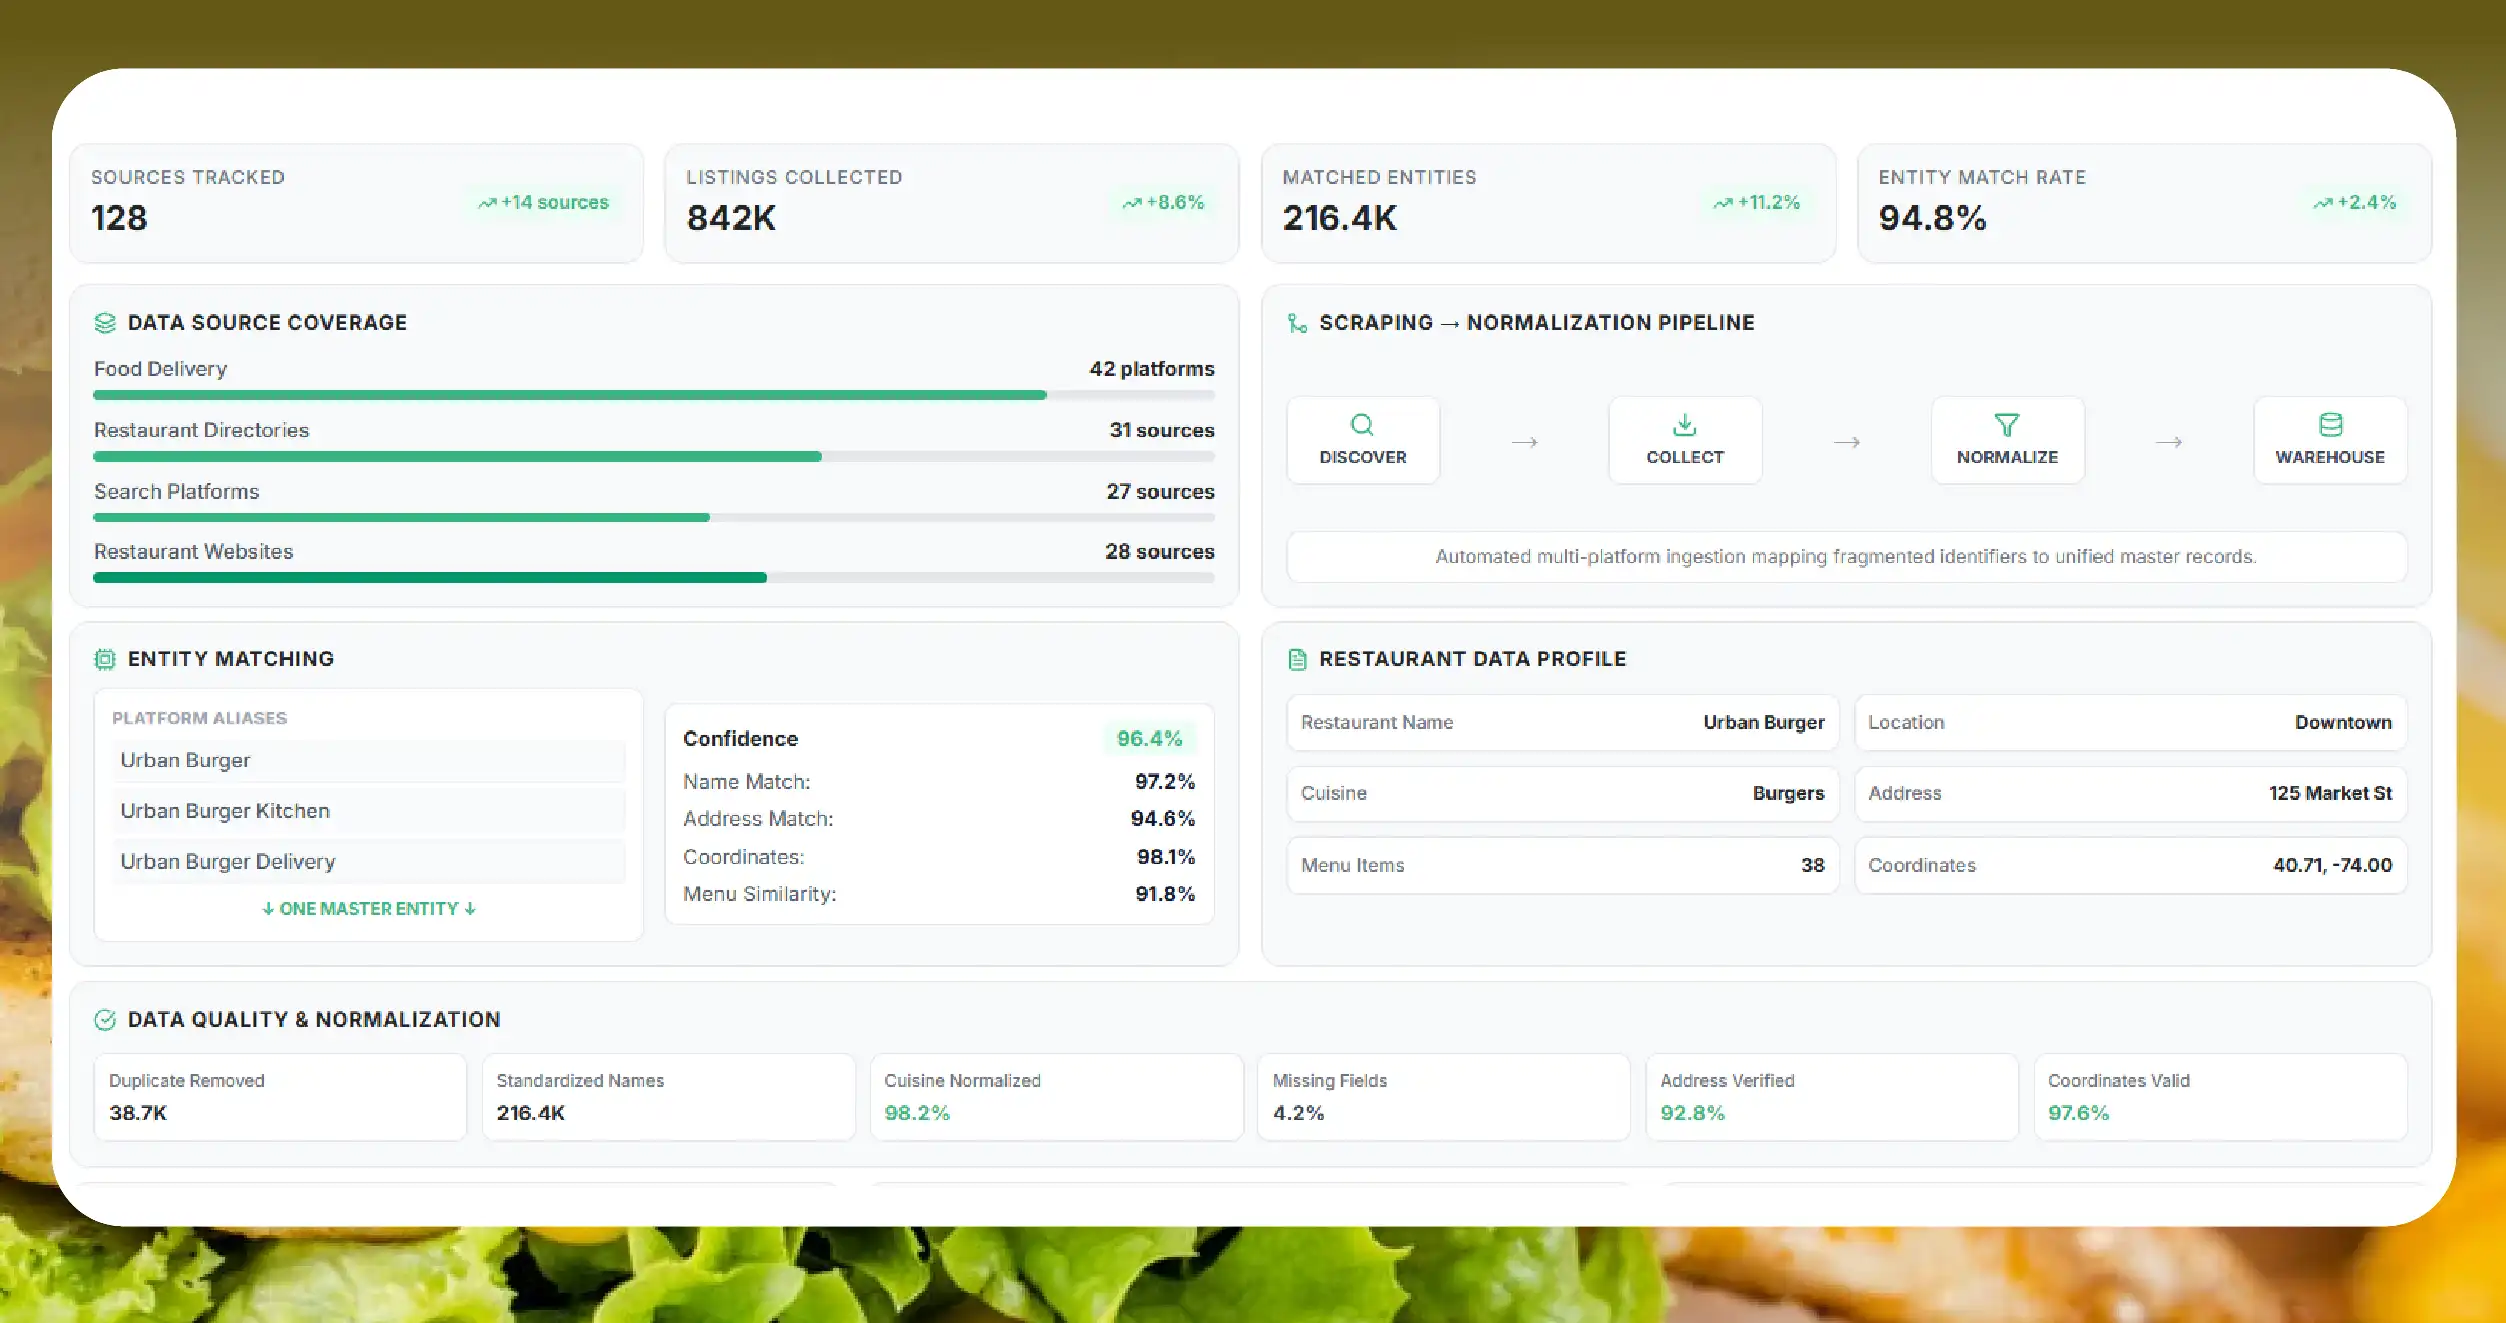
Task: Click the Duplicate Removed 38.7K tile
Action: pyautogui.click(x=280, y=1097)
